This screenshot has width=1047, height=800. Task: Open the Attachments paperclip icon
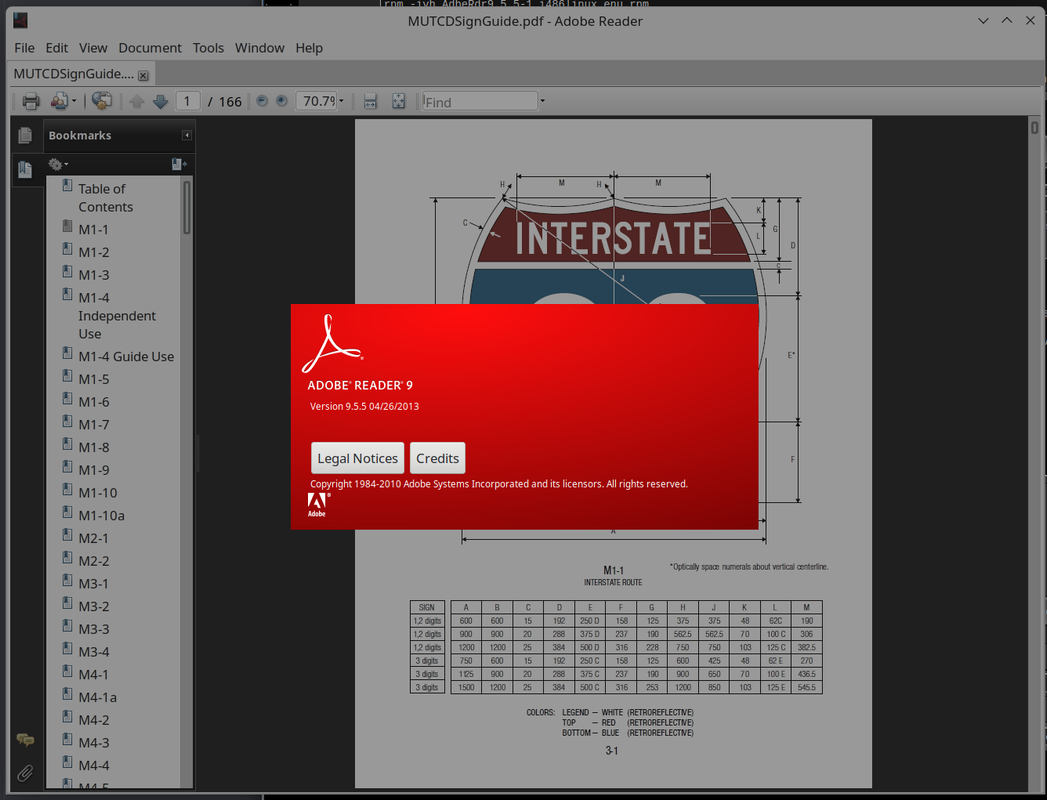(25, 773)
